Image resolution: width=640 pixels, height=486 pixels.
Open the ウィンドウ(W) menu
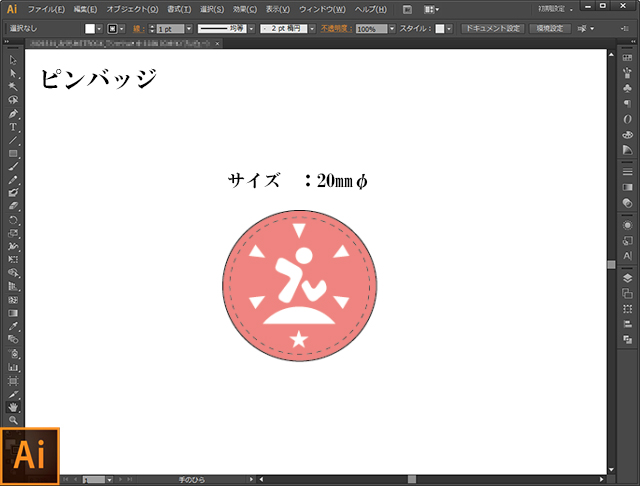pos(322,8)
